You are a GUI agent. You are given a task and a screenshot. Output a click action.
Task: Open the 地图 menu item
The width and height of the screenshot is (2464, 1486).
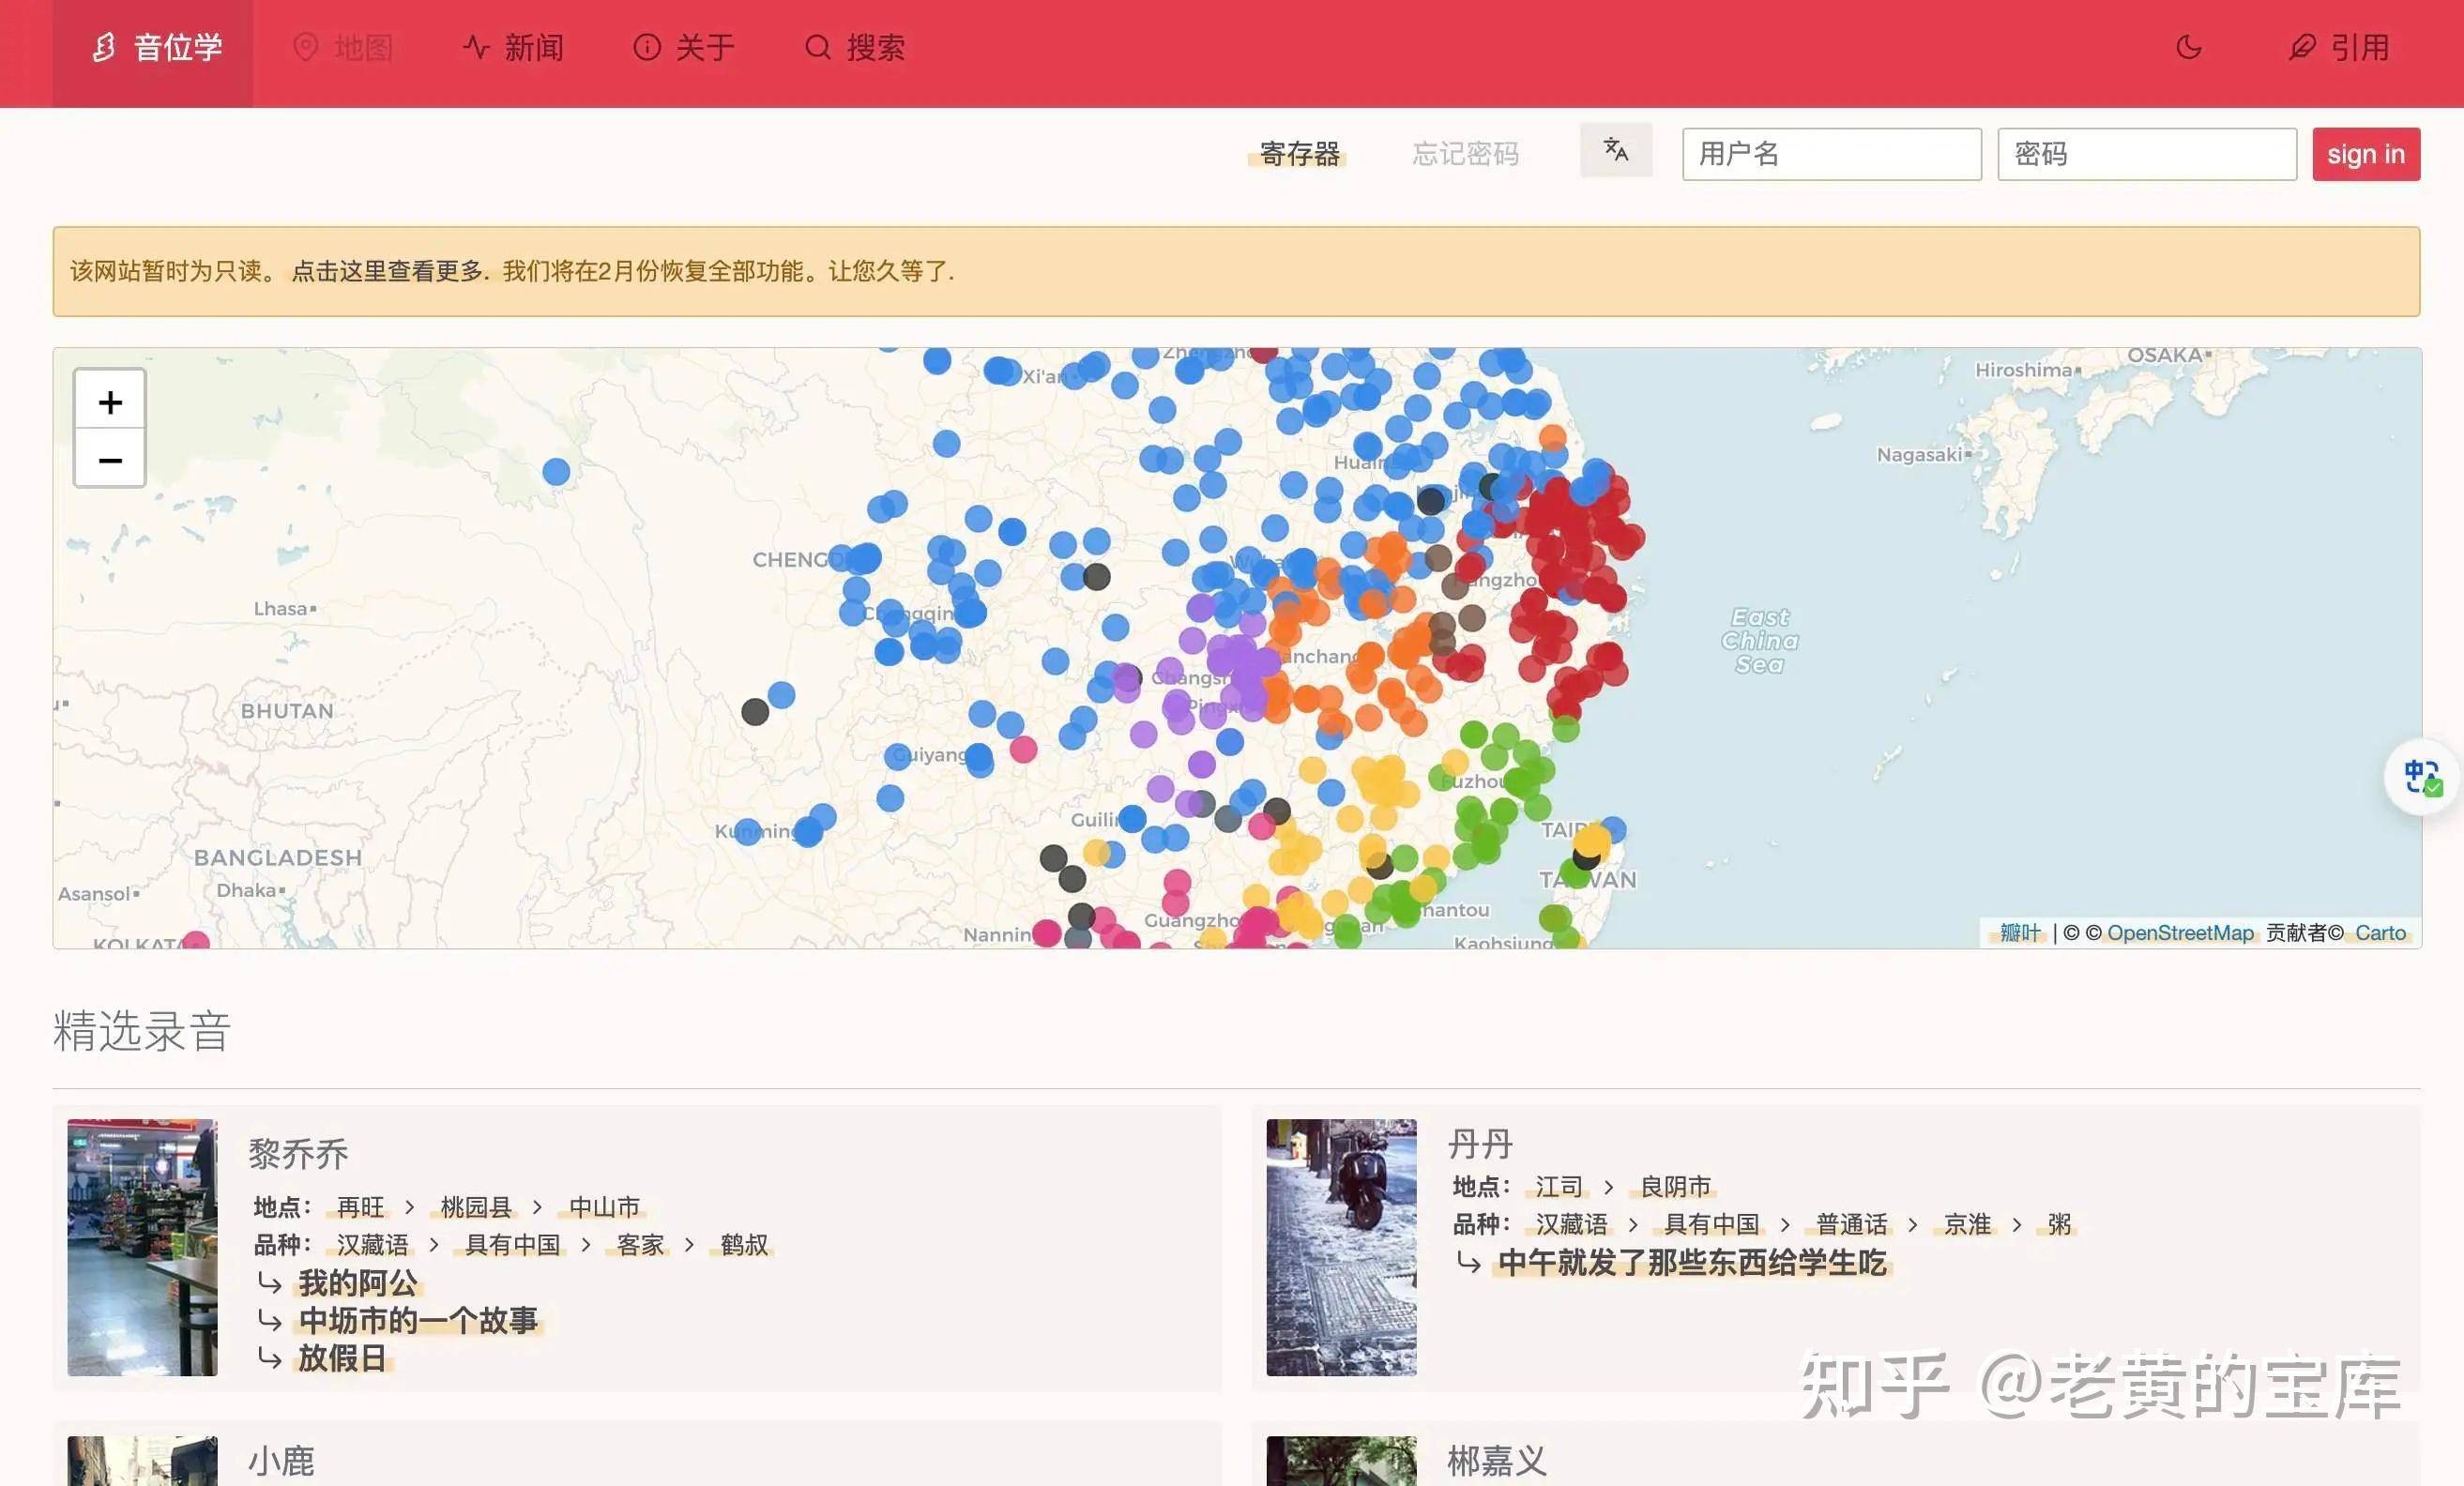click(x=342, y=48)
